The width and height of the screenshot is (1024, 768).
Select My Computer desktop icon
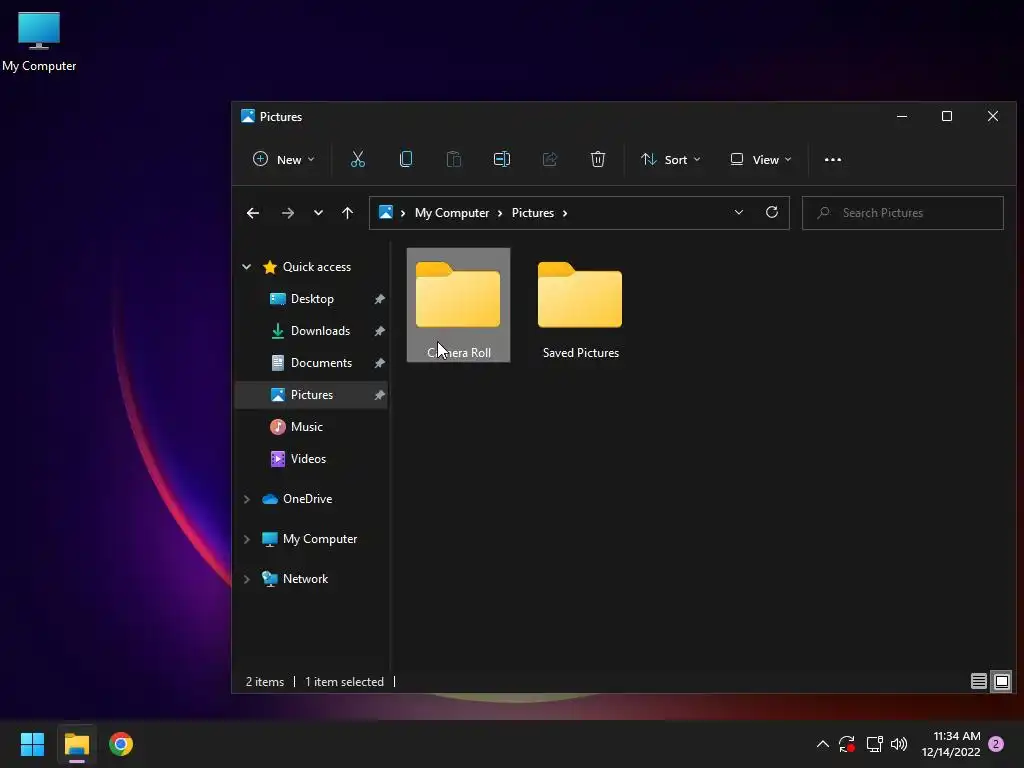pyautogui.click(x=39, y=41)
